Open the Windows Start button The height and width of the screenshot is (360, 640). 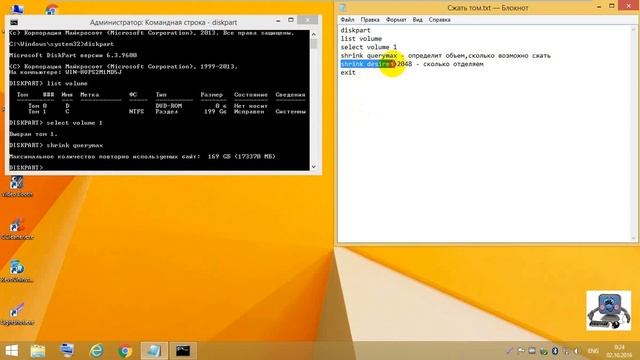click(12, 351)
